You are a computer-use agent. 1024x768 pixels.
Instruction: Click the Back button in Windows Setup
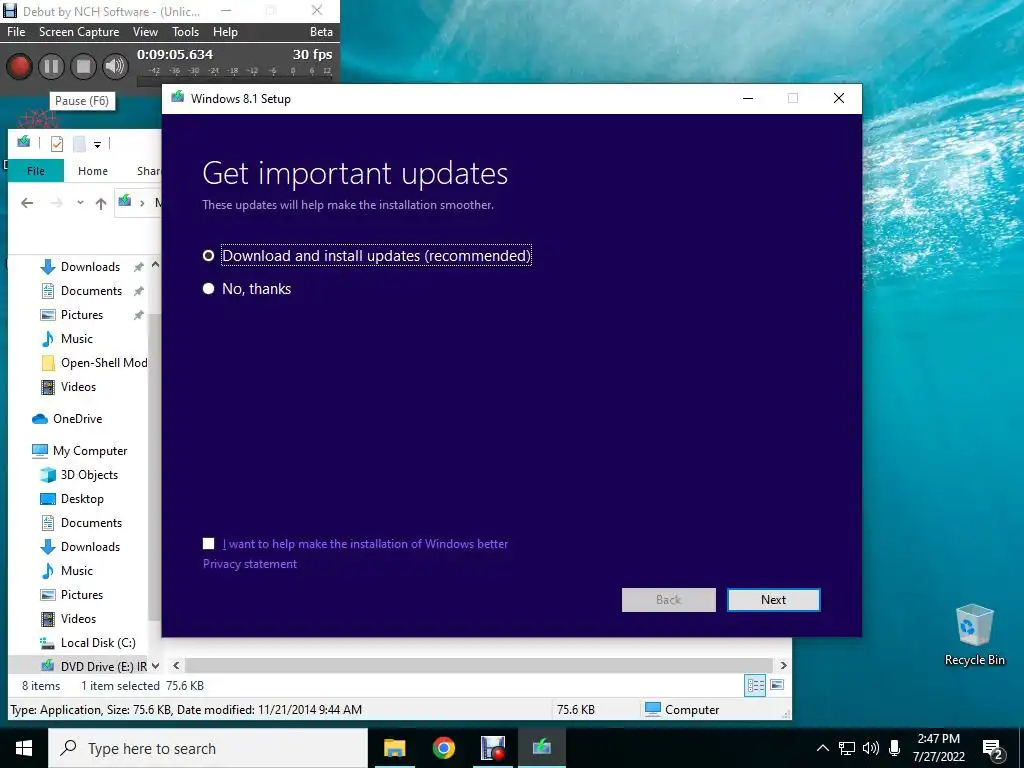(668, 600)
